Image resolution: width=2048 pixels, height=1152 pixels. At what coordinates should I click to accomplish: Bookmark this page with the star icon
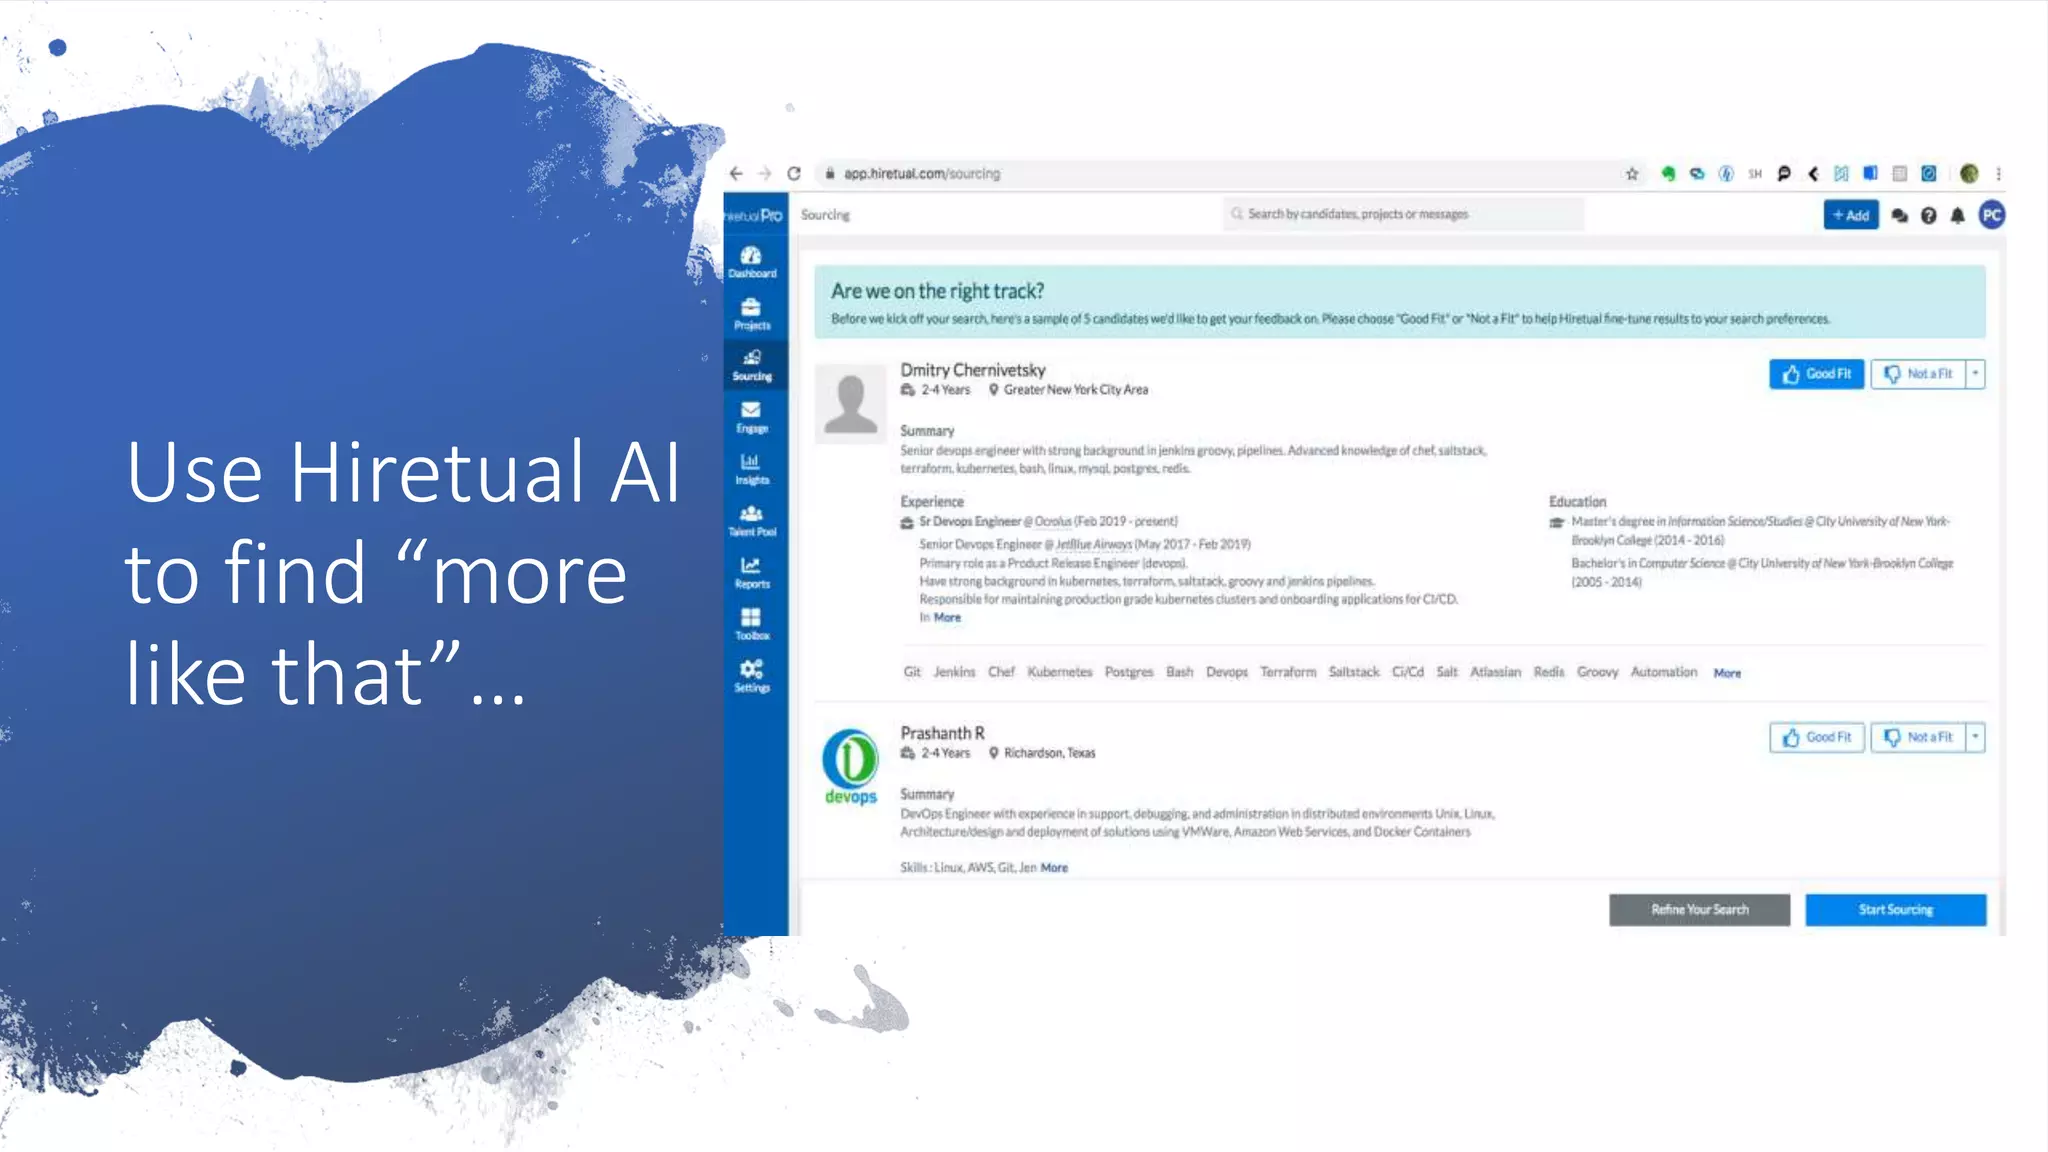tap(1632, 174)
